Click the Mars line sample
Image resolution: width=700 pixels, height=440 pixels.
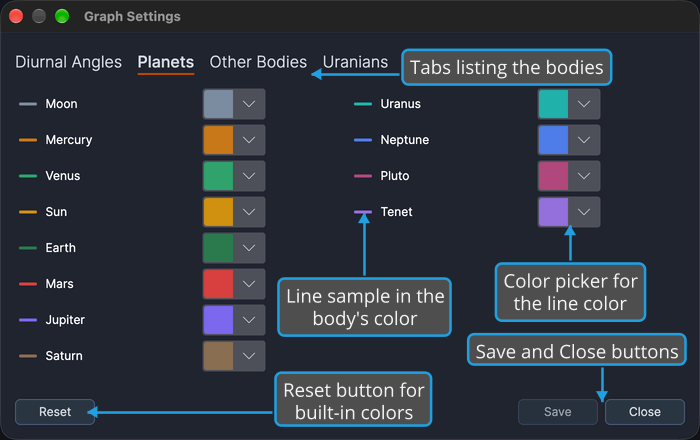[x=28, y=284]
